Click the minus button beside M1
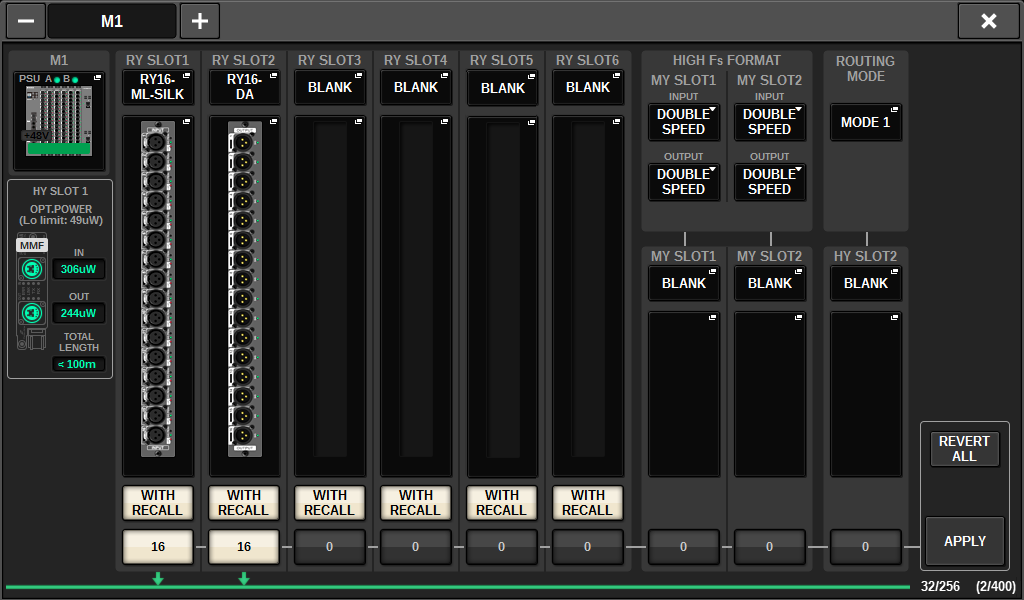The height and width of the screenshot is (600, 1024). click(24, 21)
